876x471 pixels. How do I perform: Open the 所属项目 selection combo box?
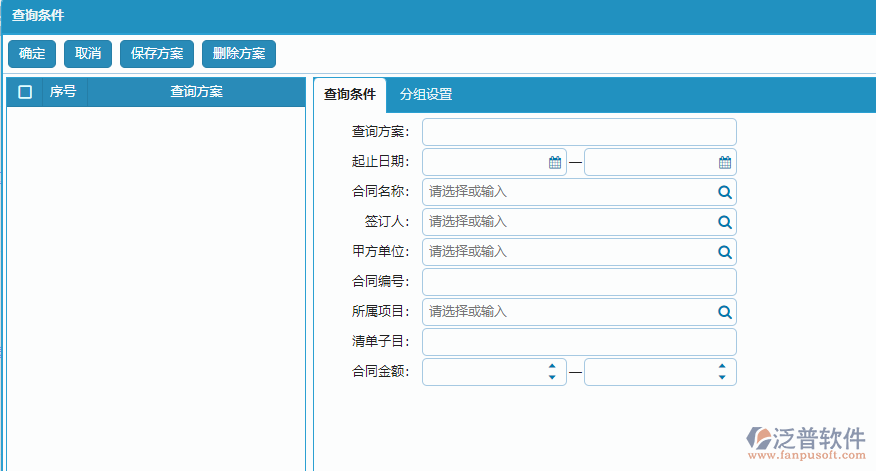pyautogui.click(x=567, y=312)
